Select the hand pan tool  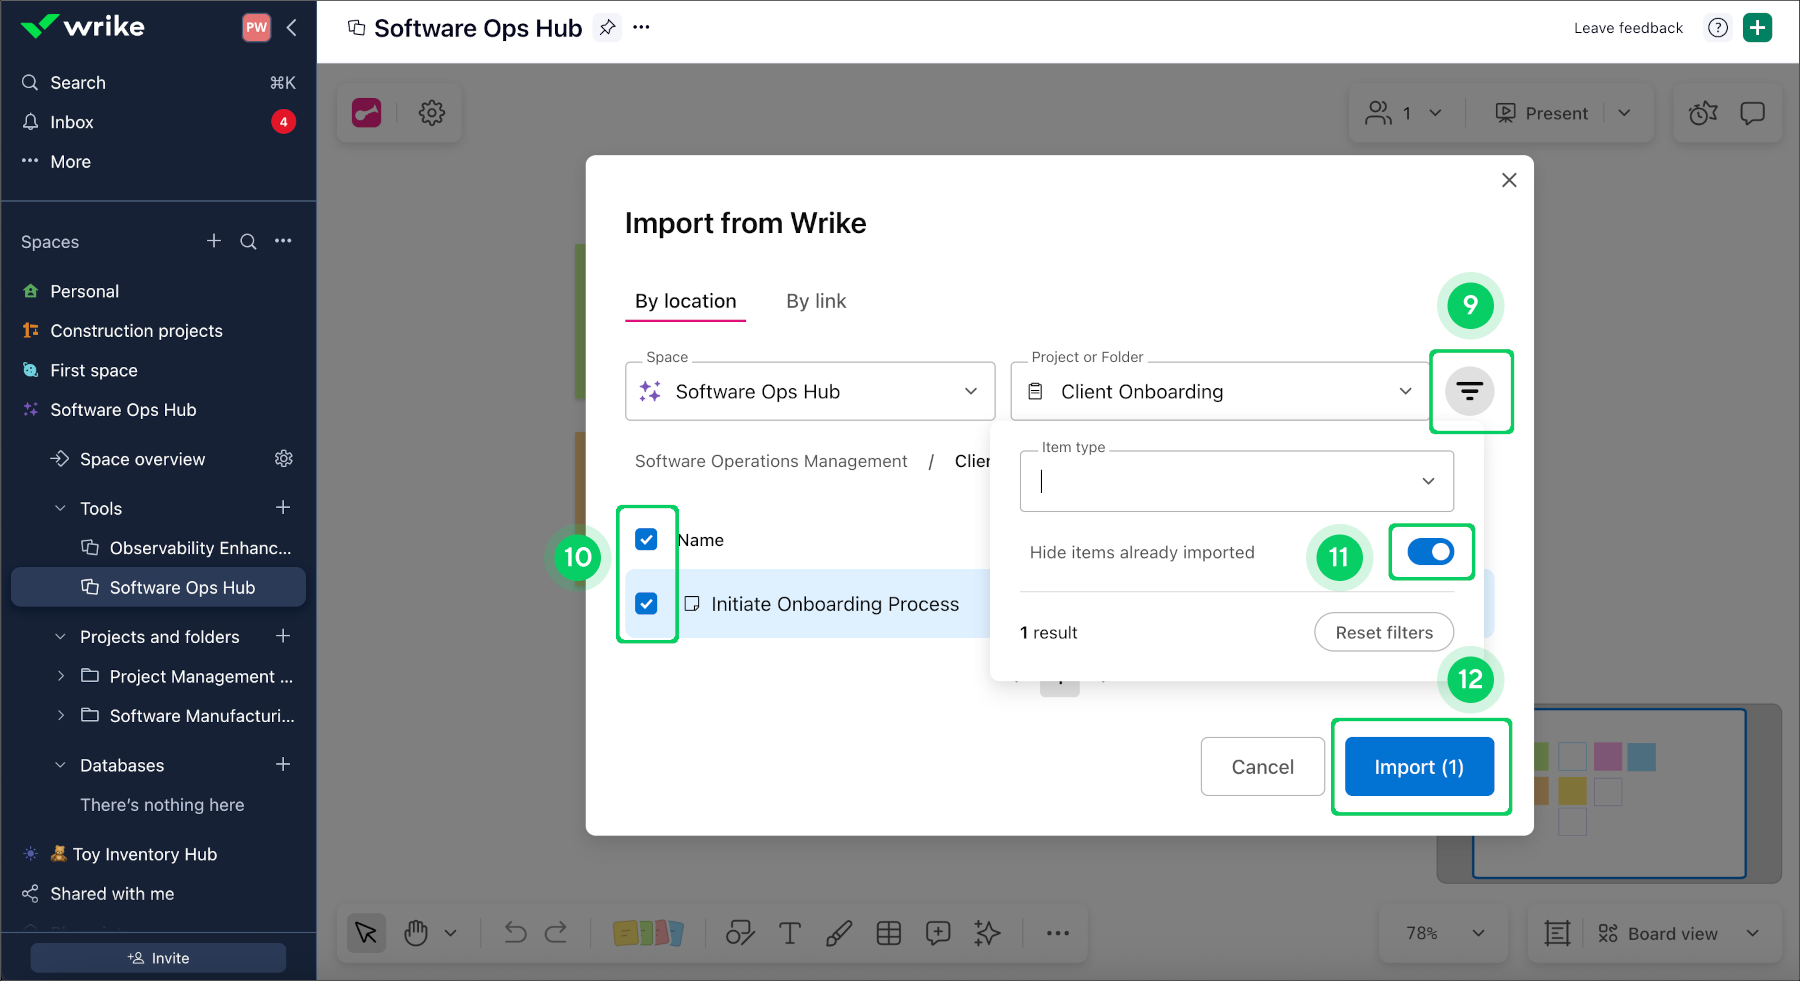(x=416, y=933)
